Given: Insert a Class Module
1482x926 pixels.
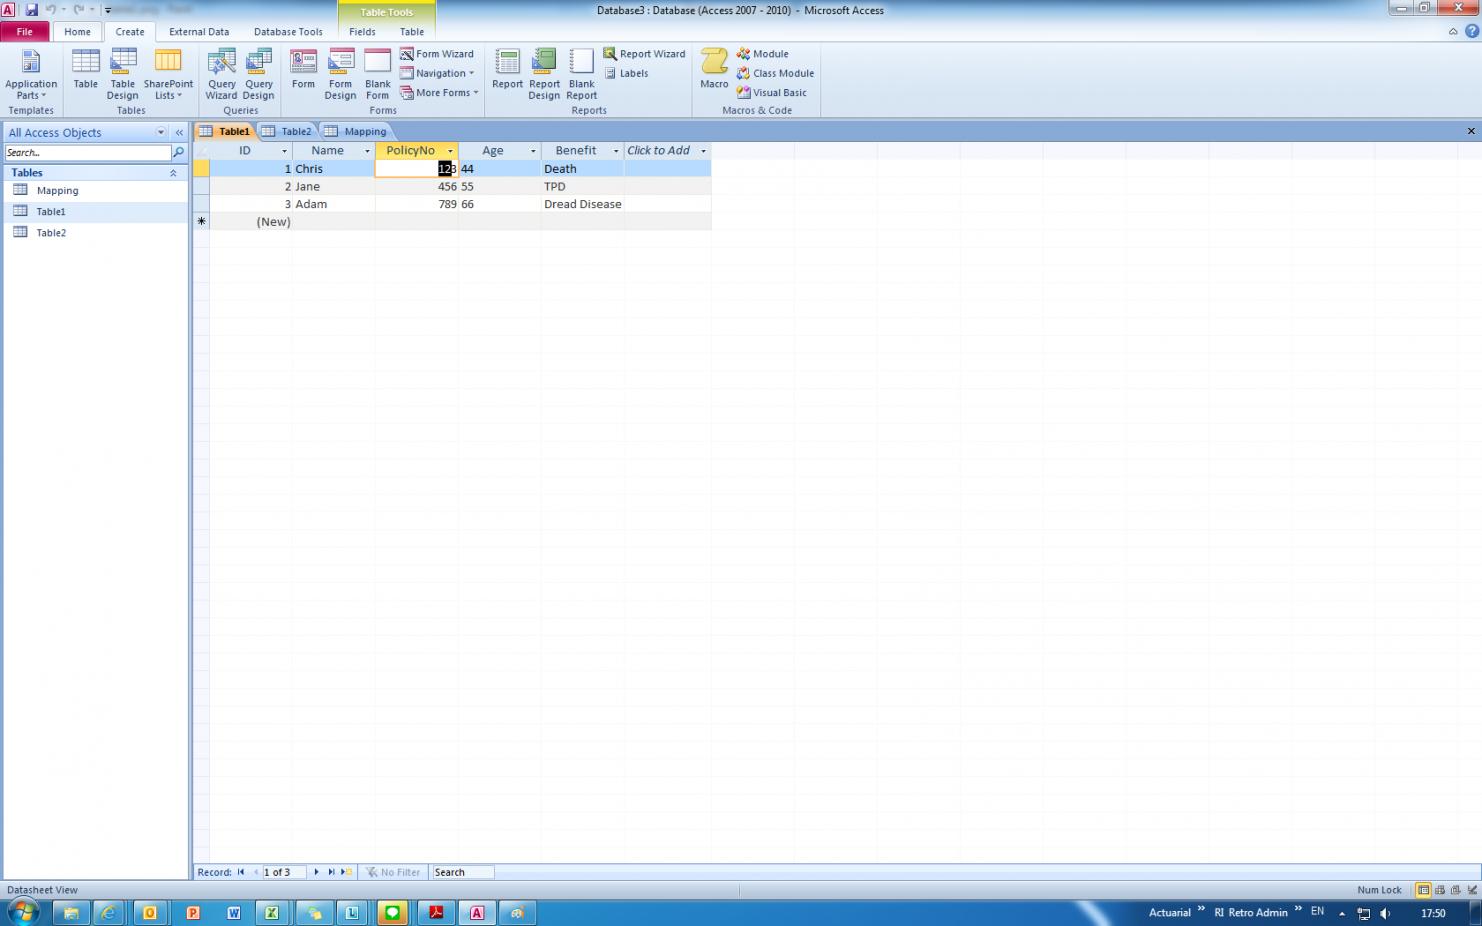Looking at the screenshot, I should 775,73.
